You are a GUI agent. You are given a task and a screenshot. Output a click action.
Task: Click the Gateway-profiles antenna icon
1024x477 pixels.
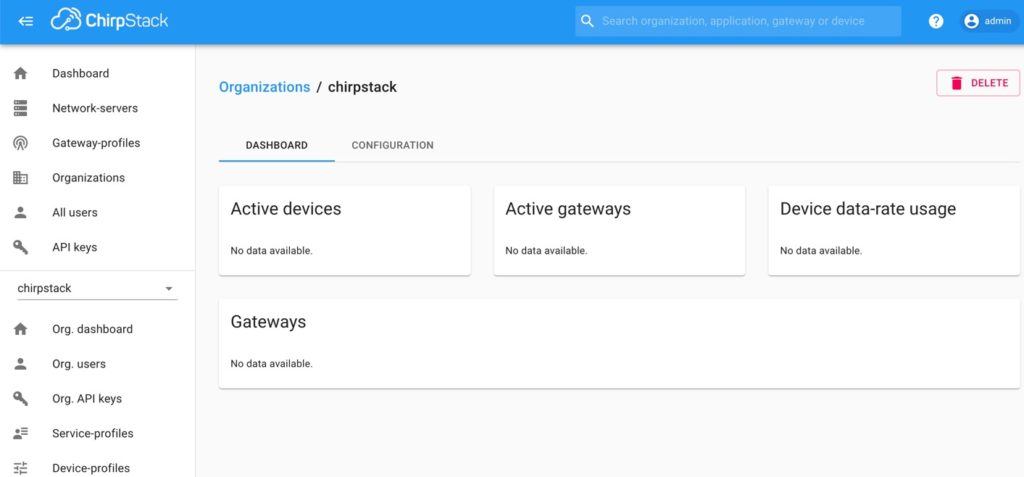[x=20, y=143]
